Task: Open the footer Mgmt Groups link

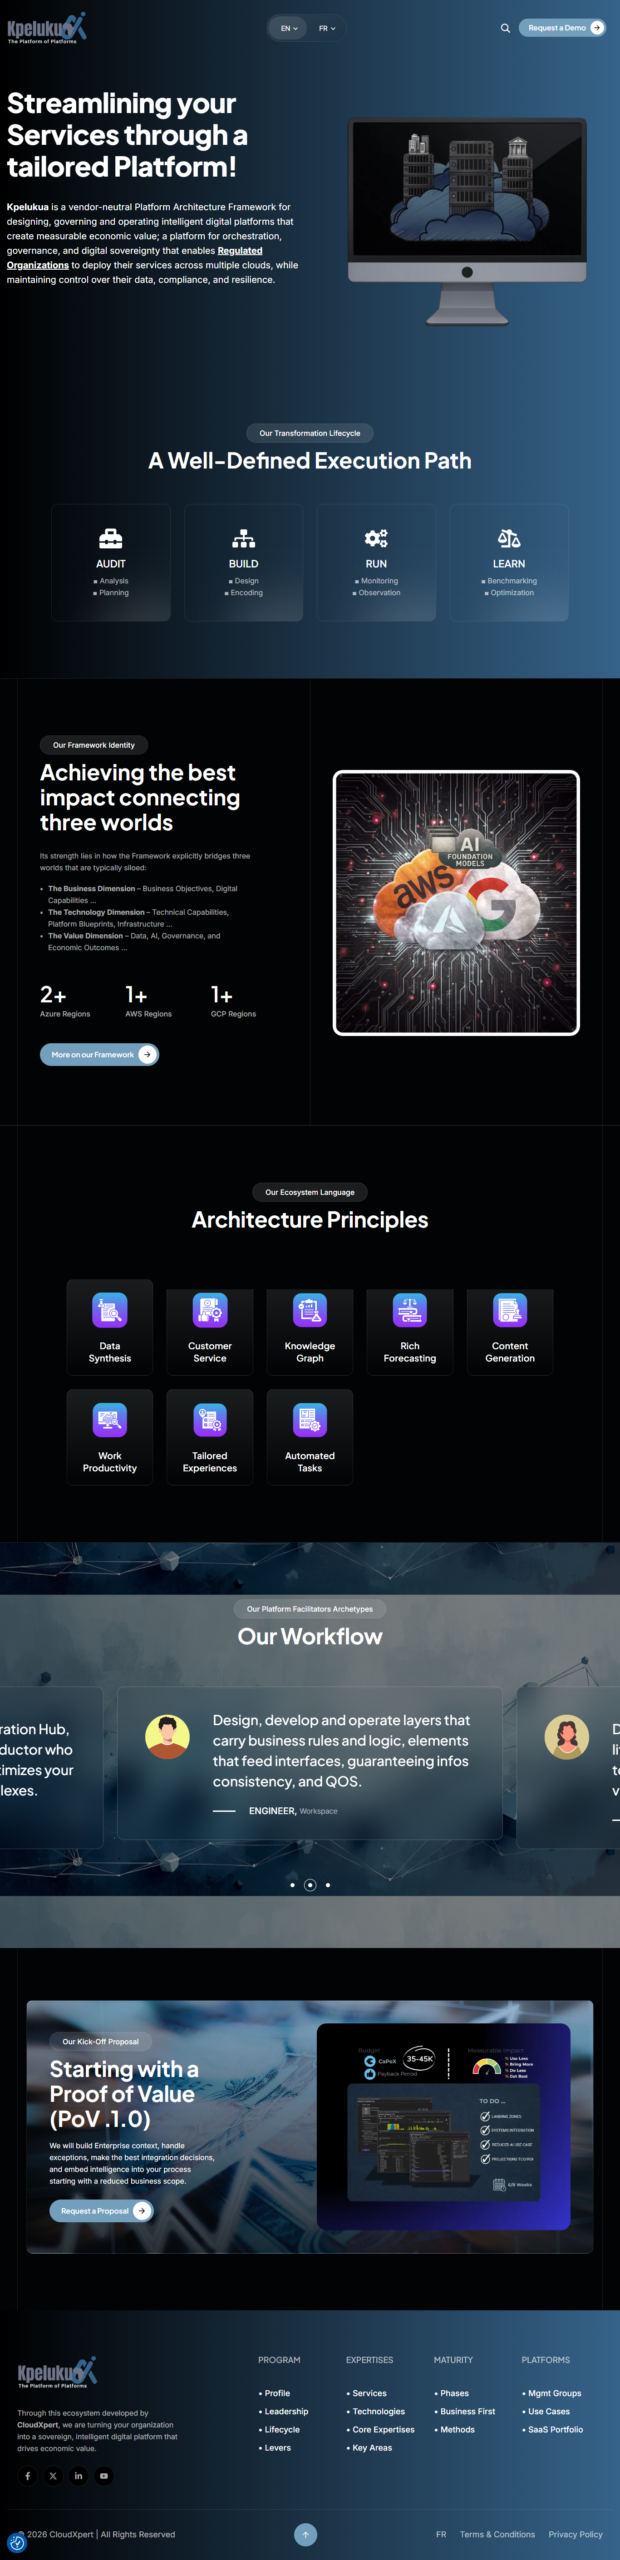Action: click(x=555, y=2393)
